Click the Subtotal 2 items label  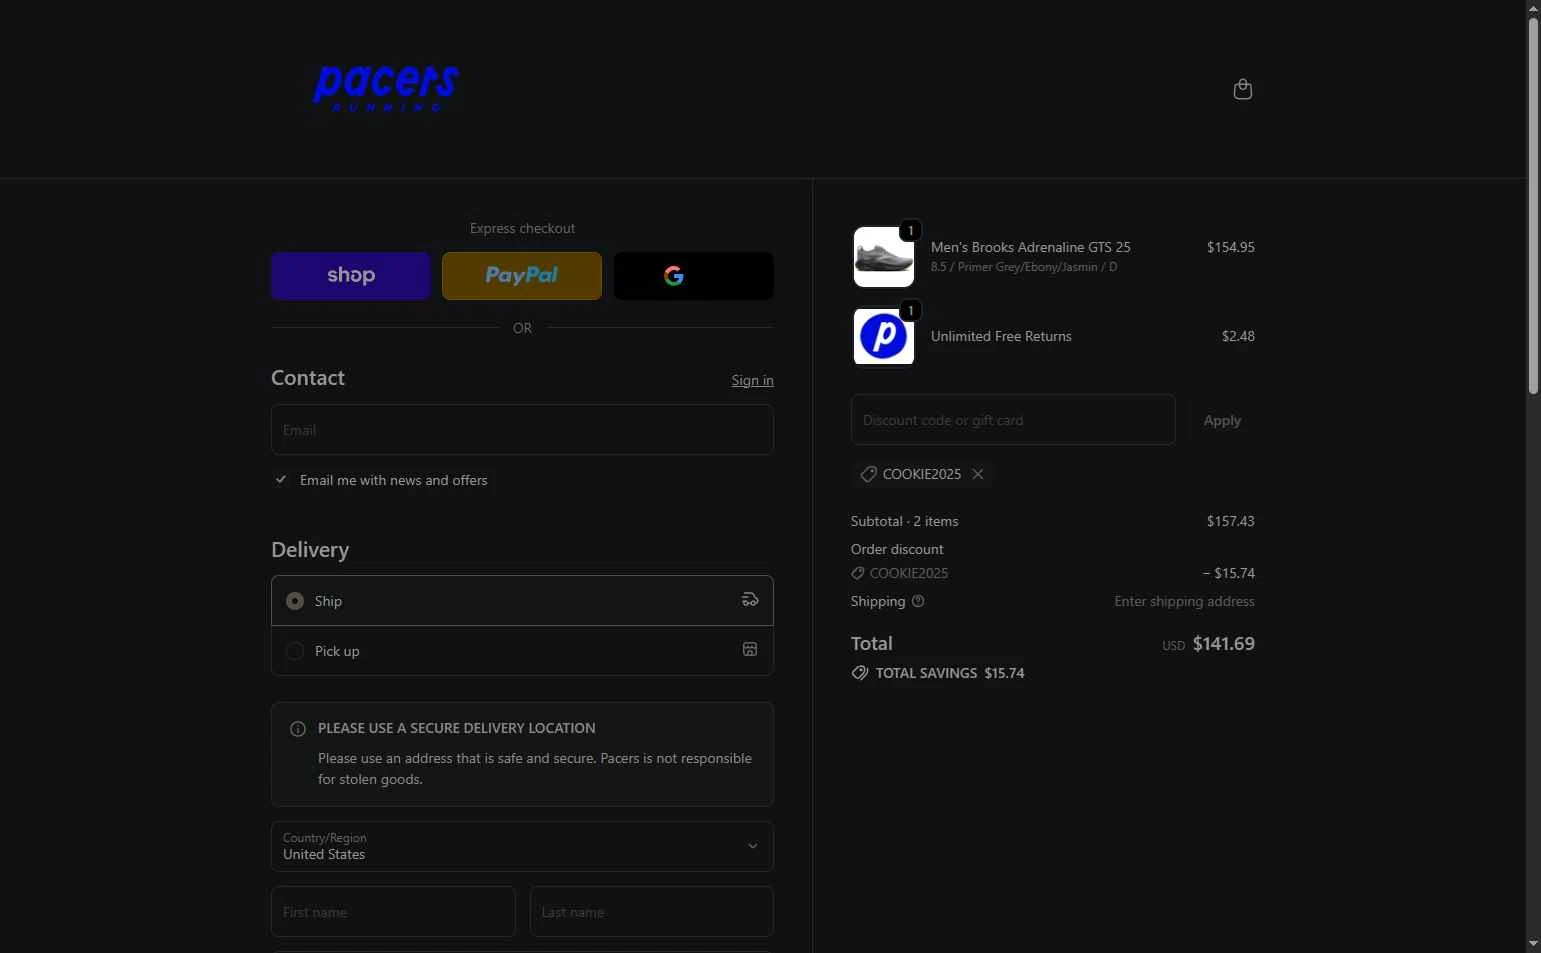click(x=904, y=521)
